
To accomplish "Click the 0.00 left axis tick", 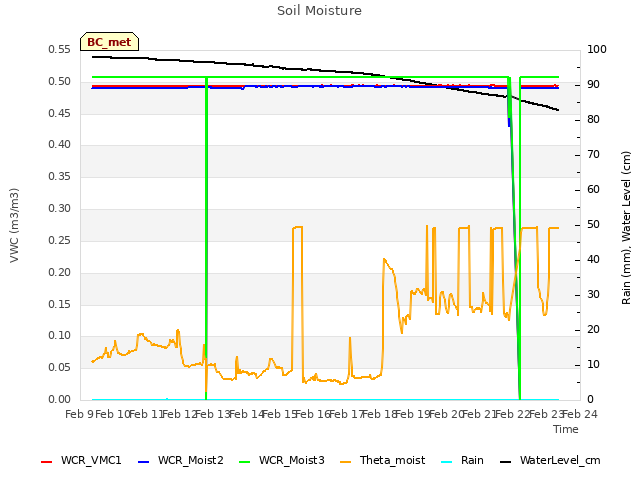I will [60, 399].
